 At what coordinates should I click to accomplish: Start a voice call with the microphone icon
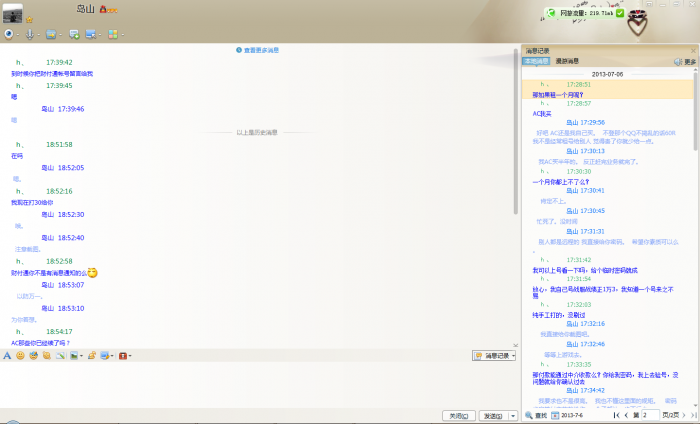tap(29, 34)
